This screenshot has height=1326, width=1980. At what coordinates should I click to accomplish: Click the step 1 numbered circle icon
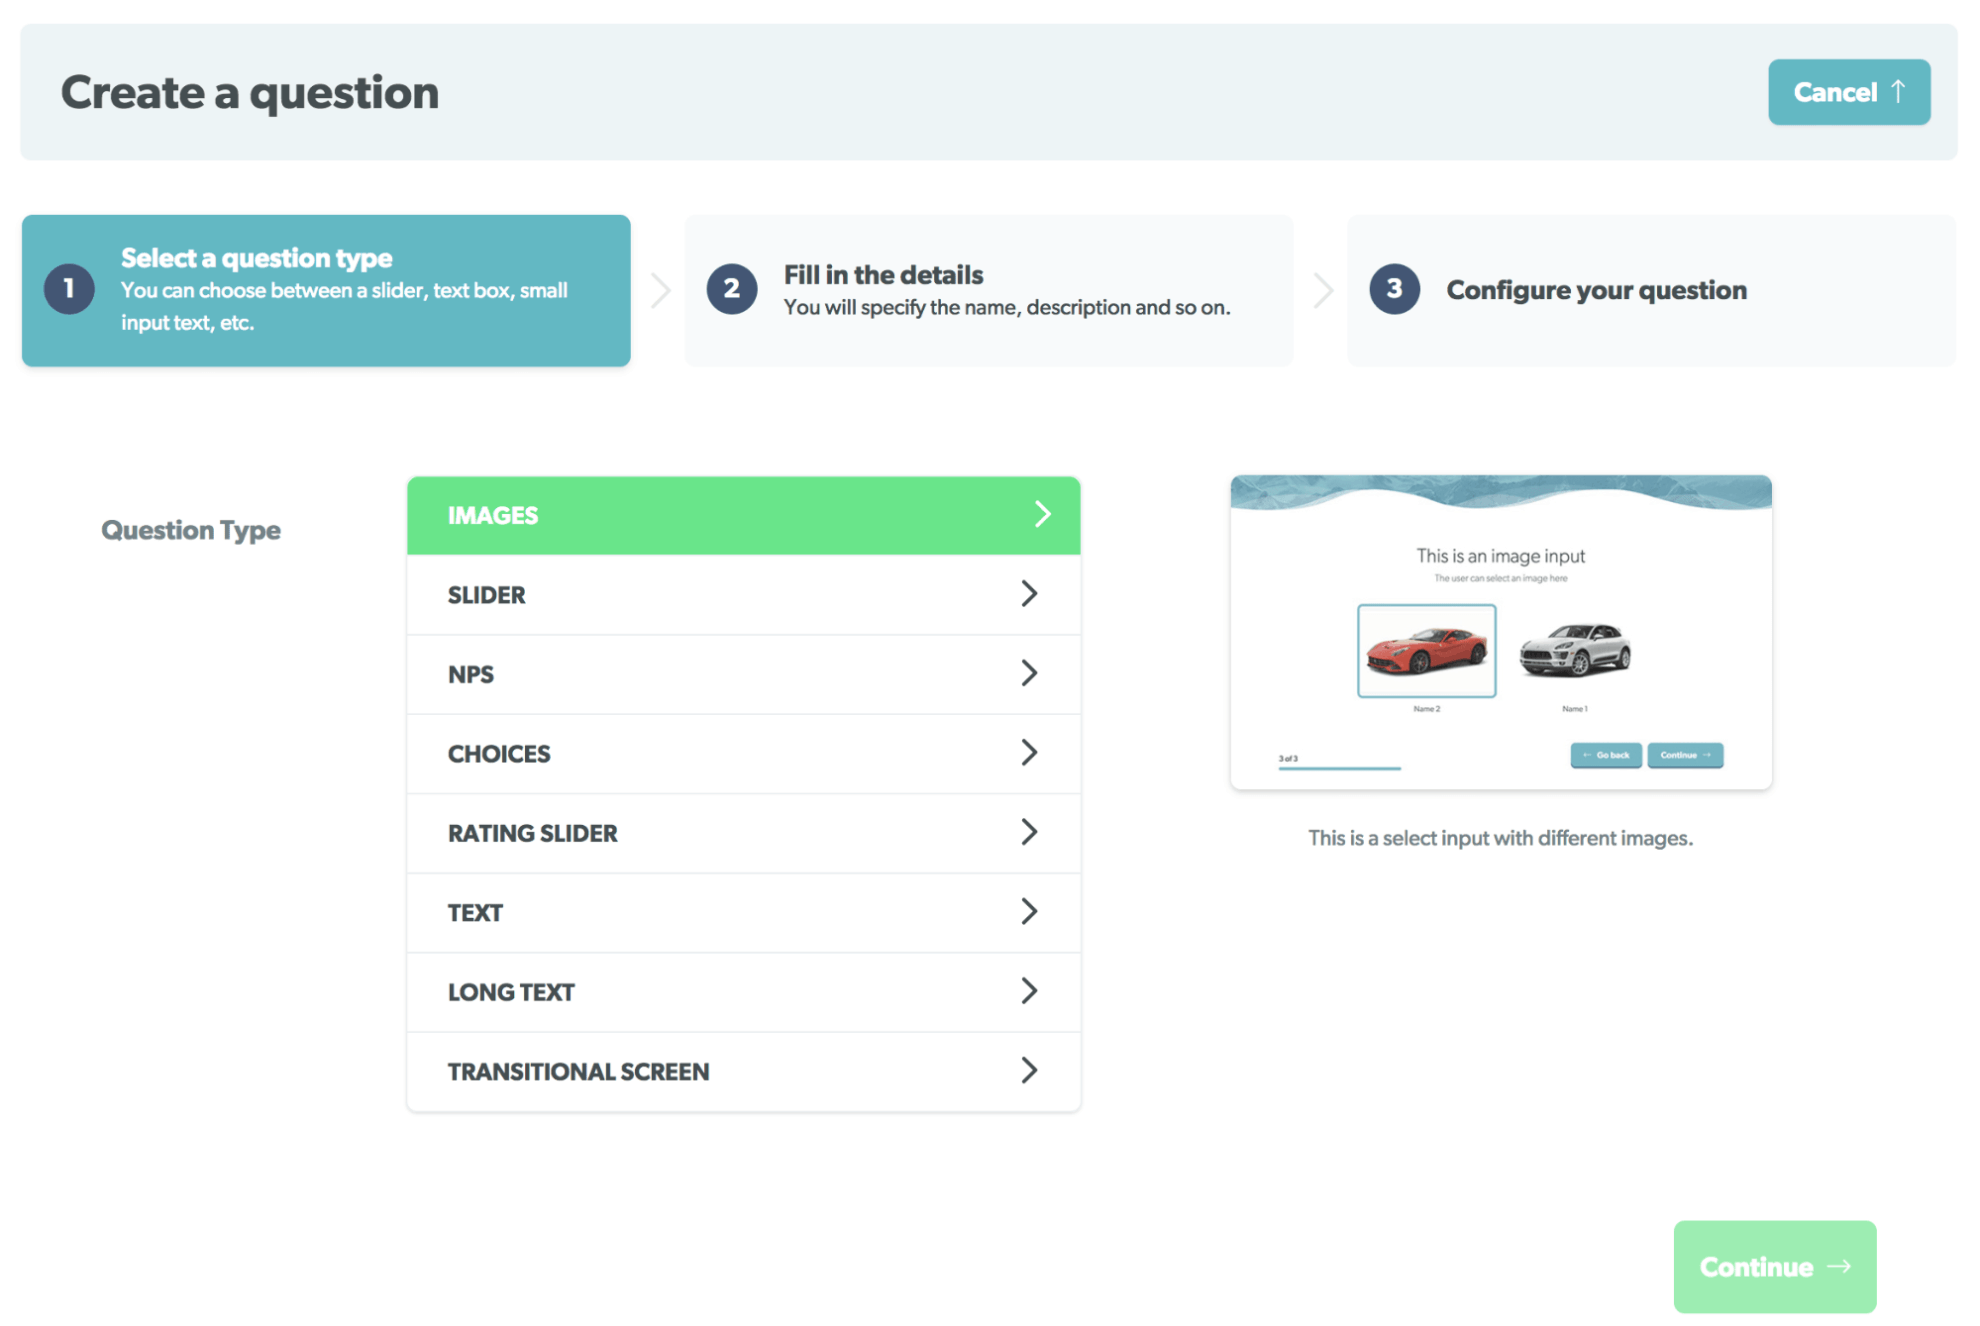point(68,289)
